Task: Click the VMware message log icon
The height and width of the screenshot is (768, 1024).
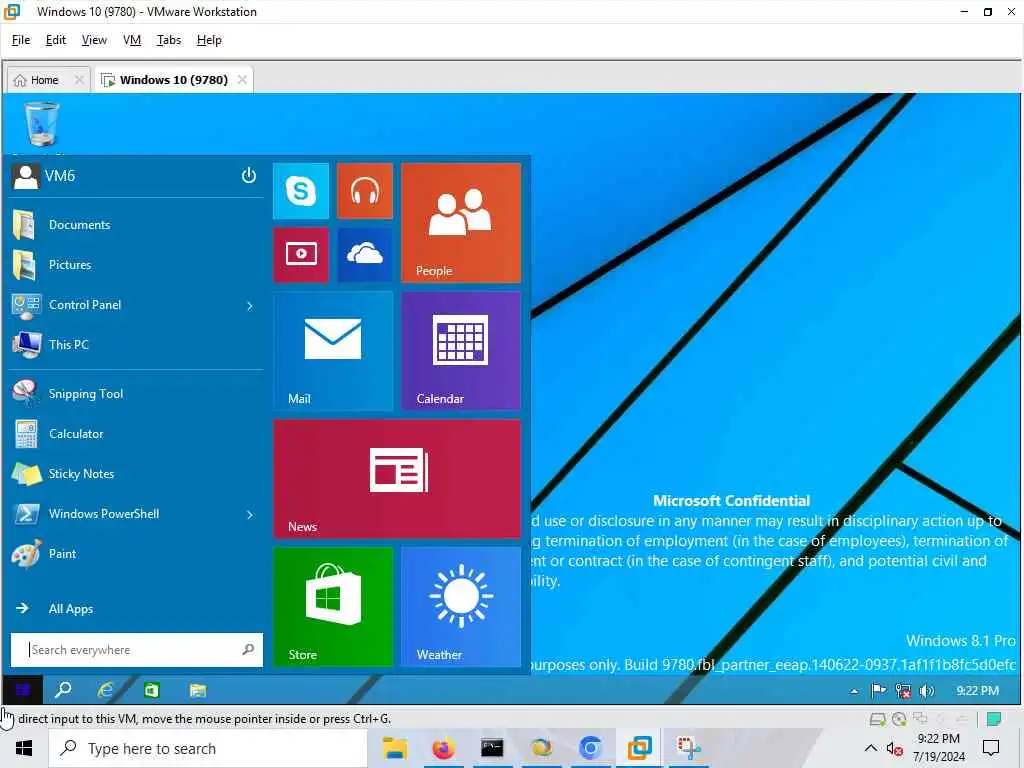Action: tap(993, 719)
